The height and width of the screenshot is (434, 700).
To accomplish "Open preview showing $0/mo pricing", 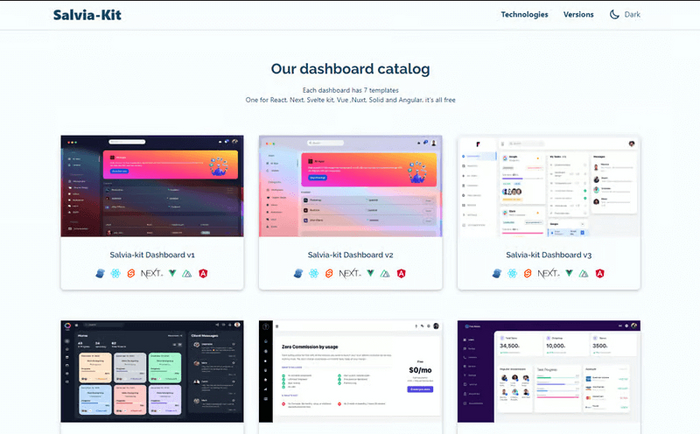I will pyautogui.click(x=350, y=371).
